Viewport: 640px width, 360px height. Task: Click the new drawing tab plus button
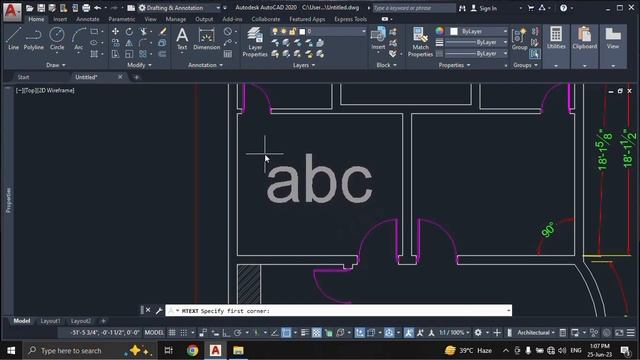click(x=136, y=77)
